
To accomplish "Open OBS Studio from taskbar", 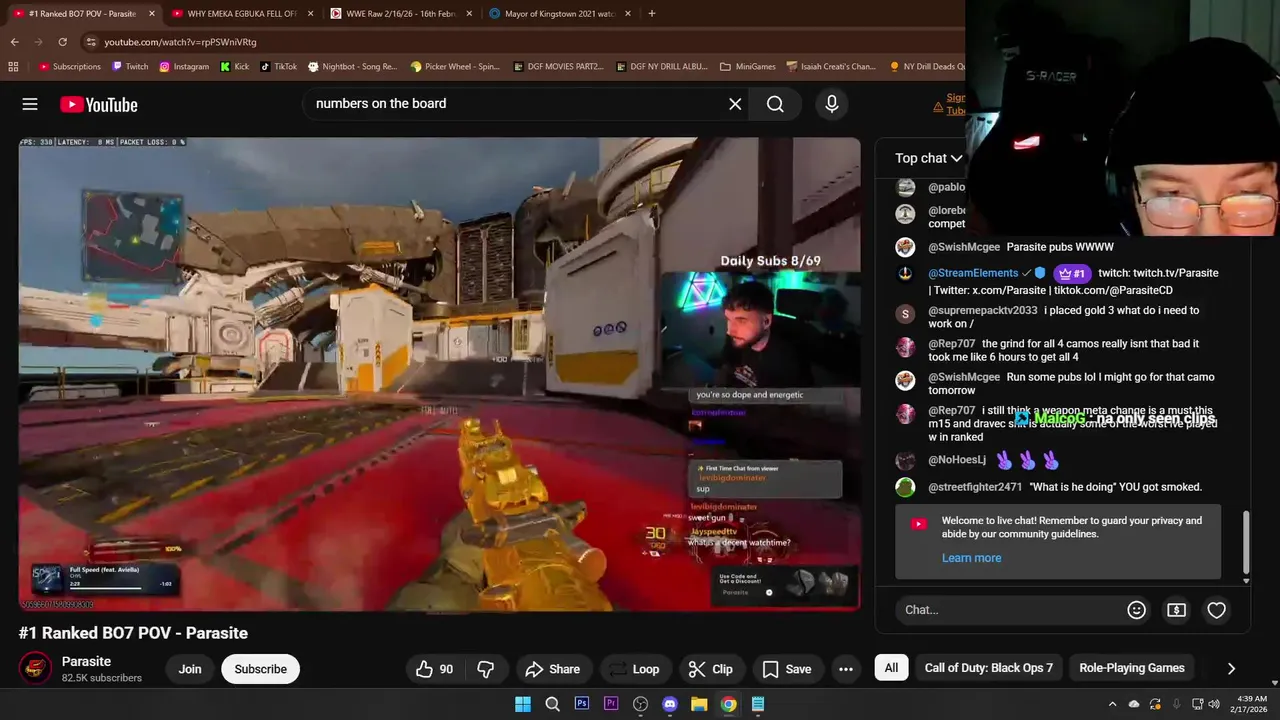I will 640,704.
